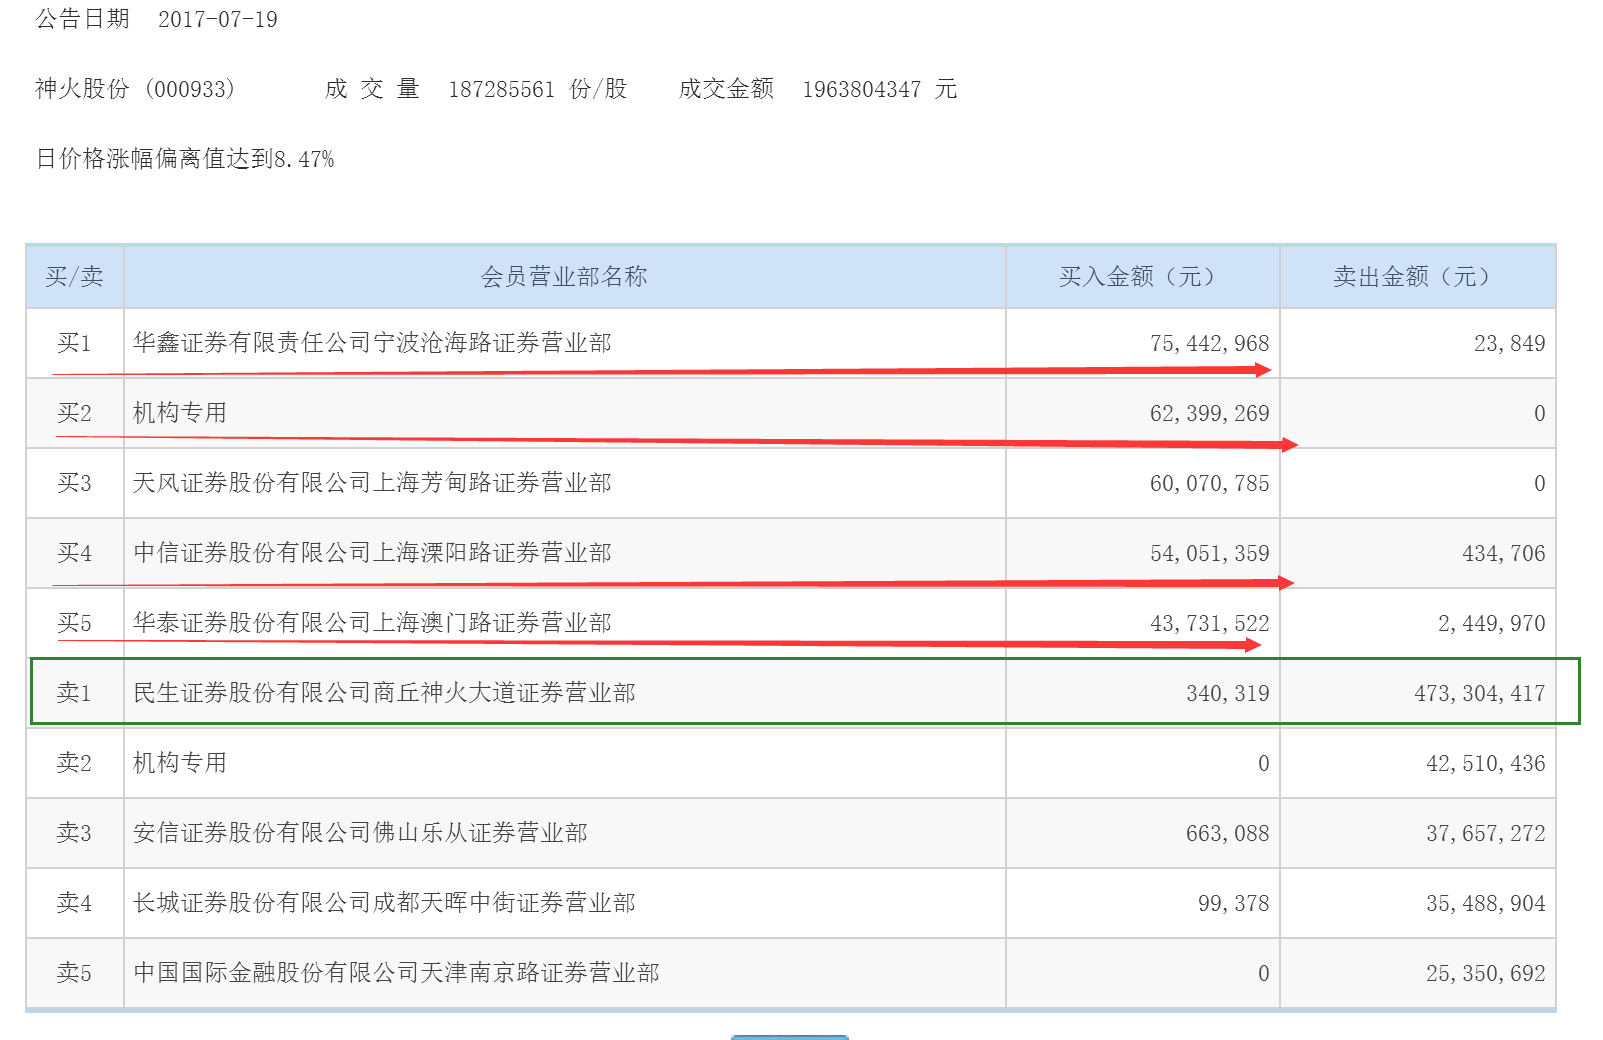
Task: Click the 日价格涨幅偏离值达到8.47% line
Action: [x=185, y=159]
